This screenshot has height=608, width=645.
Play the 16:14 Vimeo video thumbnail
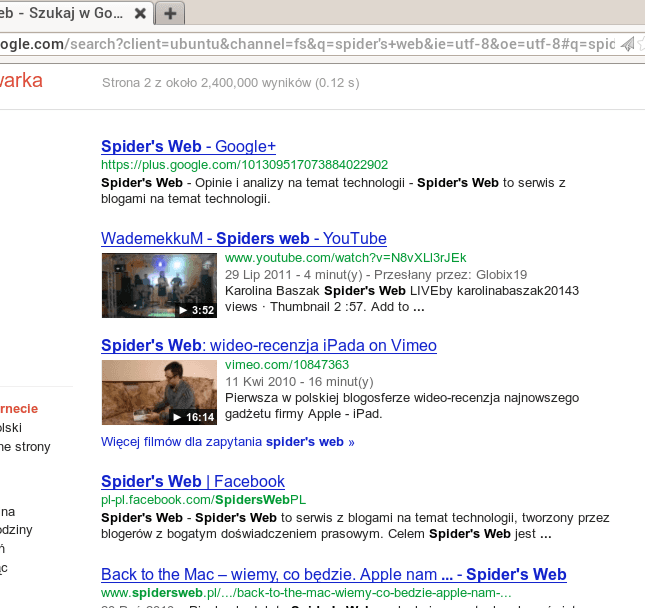159,392
